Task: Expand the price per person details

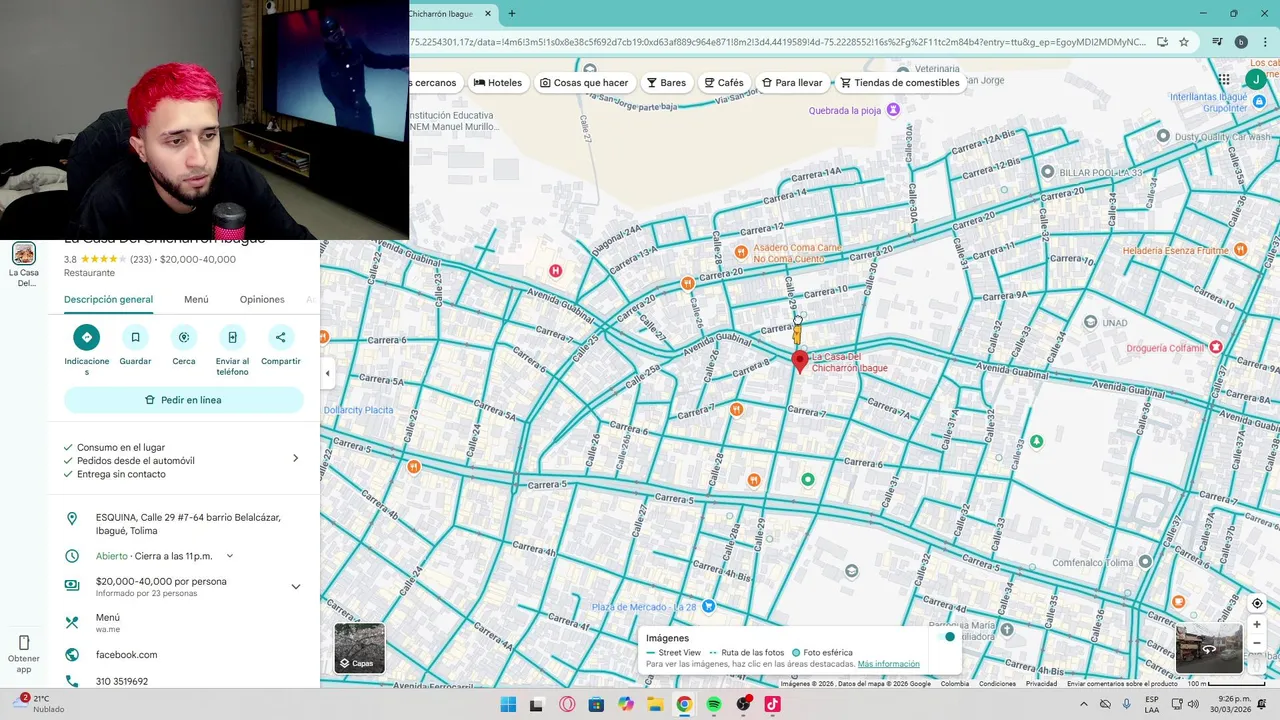Action: tap(295, 587)
